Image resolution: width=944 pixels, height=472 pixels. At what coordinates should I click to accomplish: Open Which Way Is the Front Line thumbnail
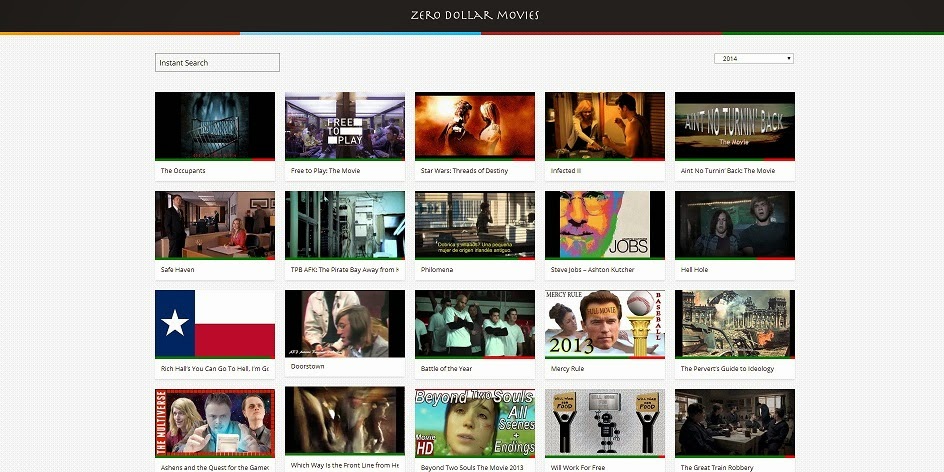(x=345, y=421)
